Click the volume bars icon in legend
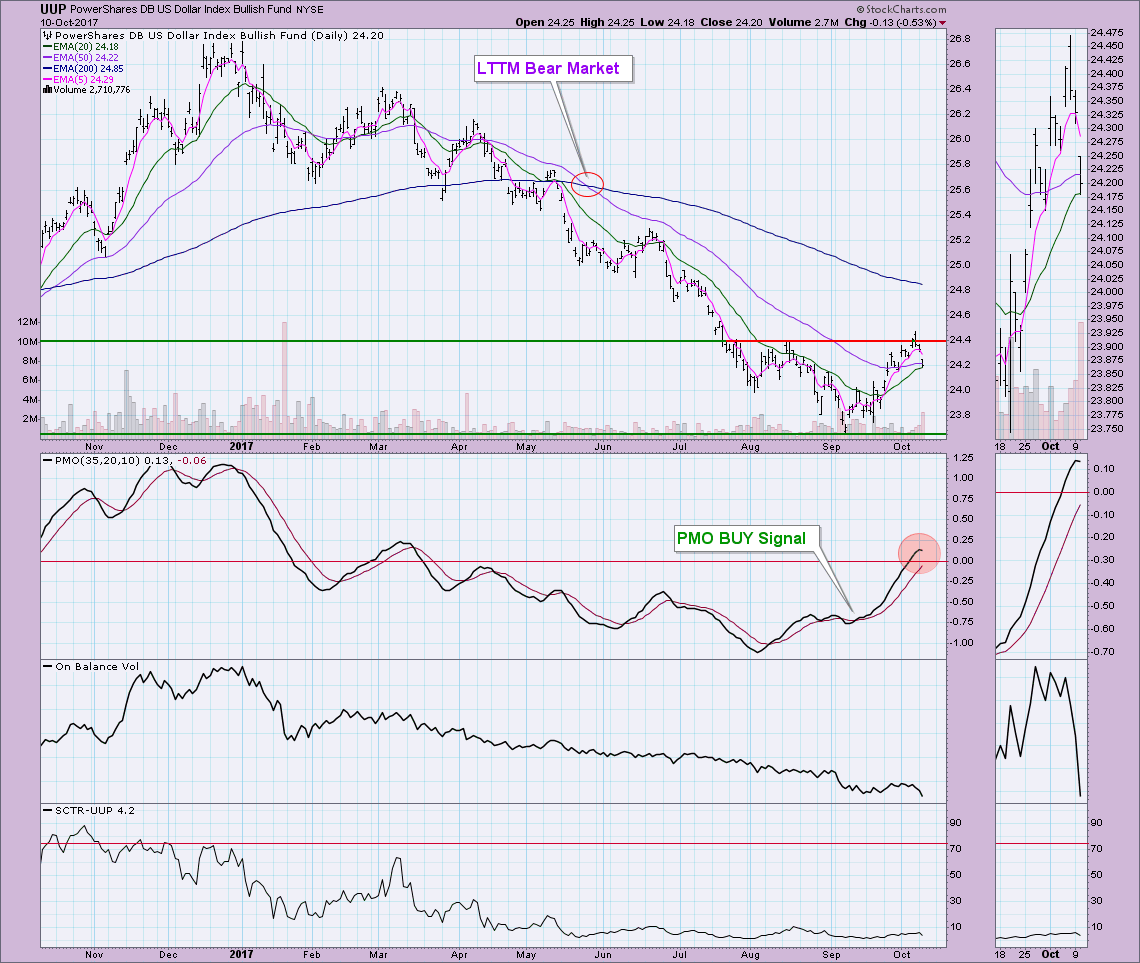This screenshot has width=1140, height=963. [x=48, y=89]
